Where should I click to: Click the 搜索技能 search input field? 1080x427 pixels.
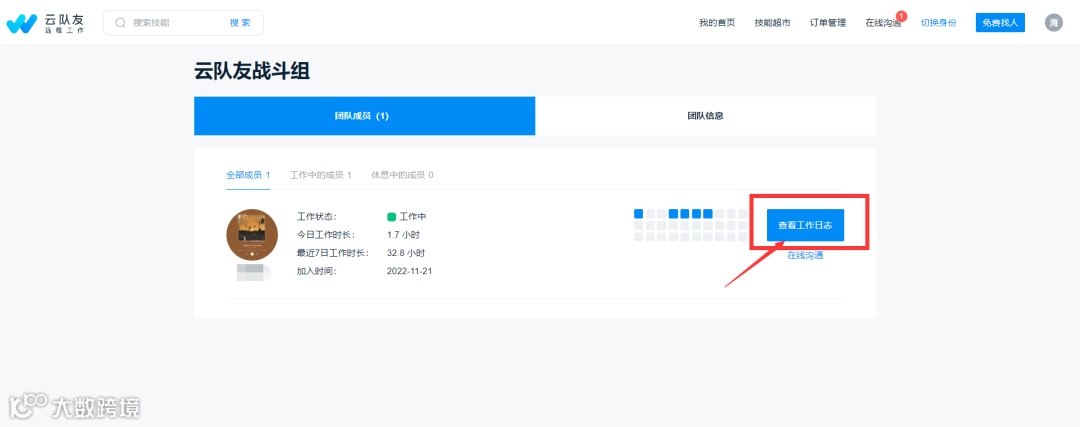pos(176,23)
